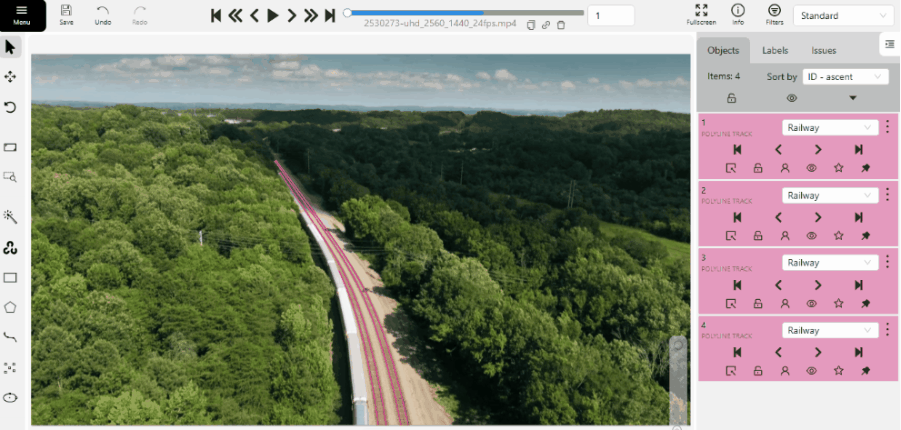Hide object 4 with eye icon
901x430 pixels.
coord(811,371)
